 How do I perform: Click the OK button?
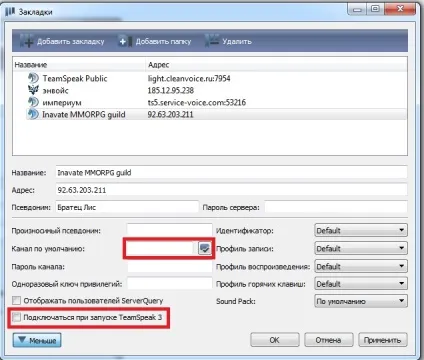pyautogui.click(x=274, y=340)
